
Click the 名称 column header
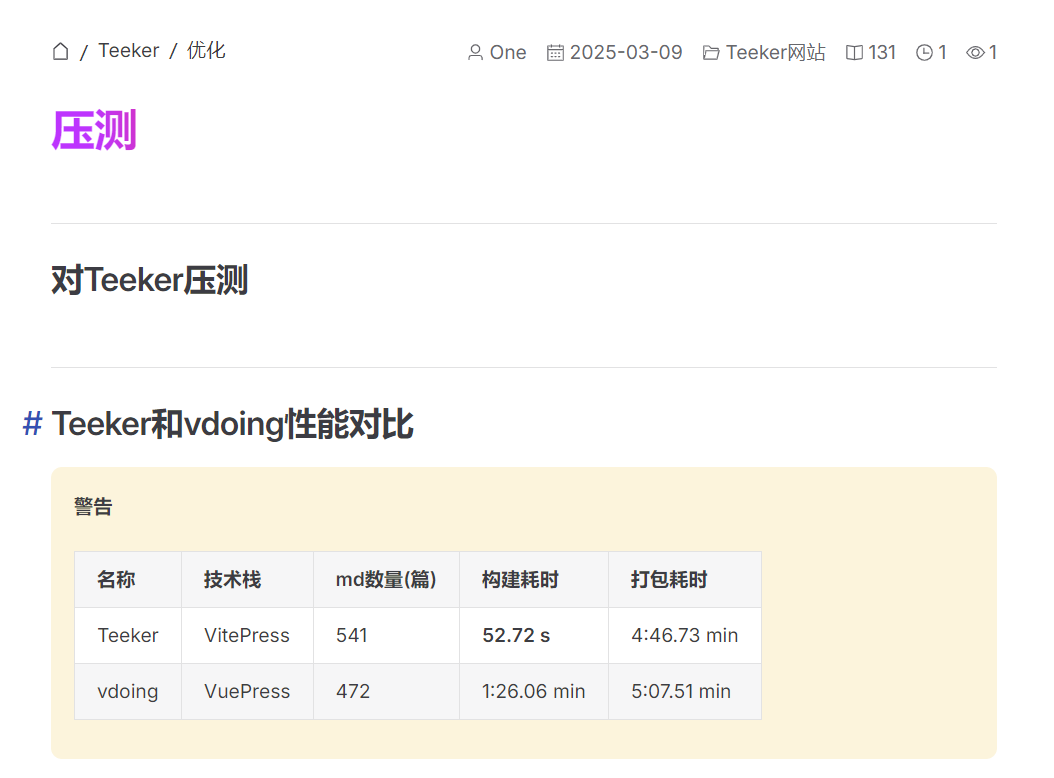[x=128, y=580]
